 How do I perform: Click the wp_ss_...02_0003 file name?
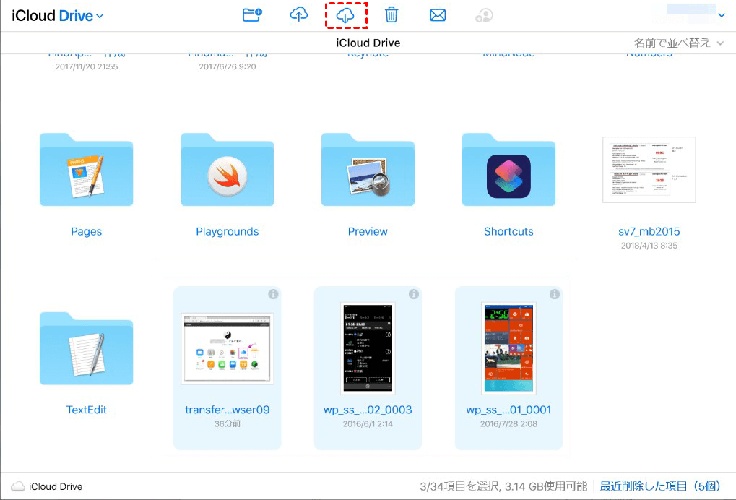tap(368, 409)
